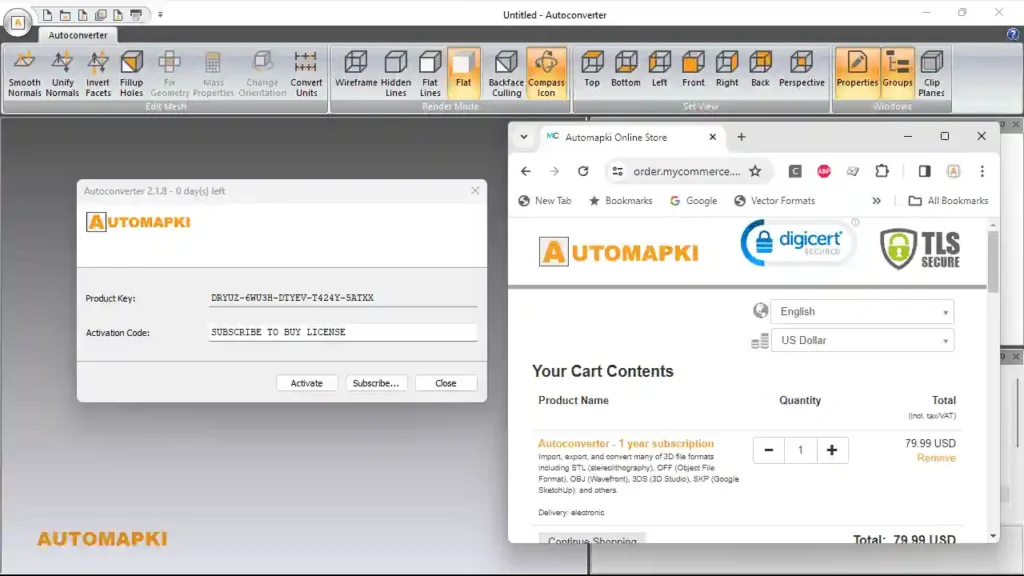Click the browser address bar URL

(686, 171)
